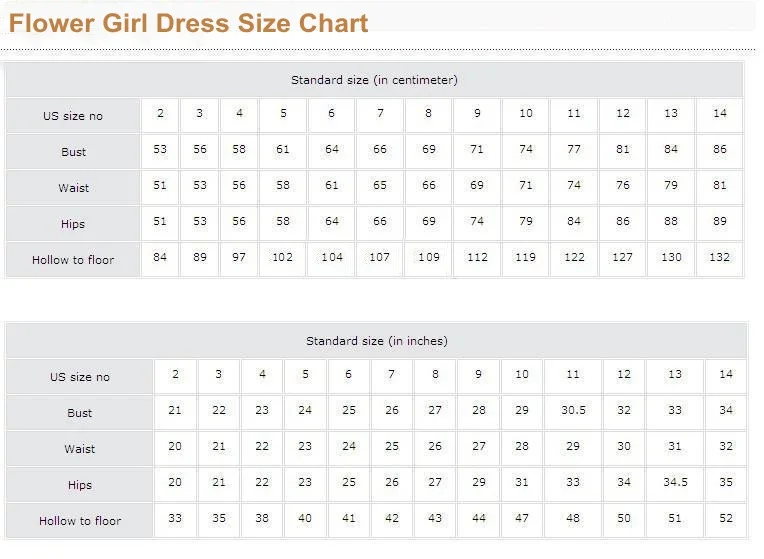Viewport: 764px width, 559px height.
Task: Click the 127 hollow to floor value
Action: 622,257
